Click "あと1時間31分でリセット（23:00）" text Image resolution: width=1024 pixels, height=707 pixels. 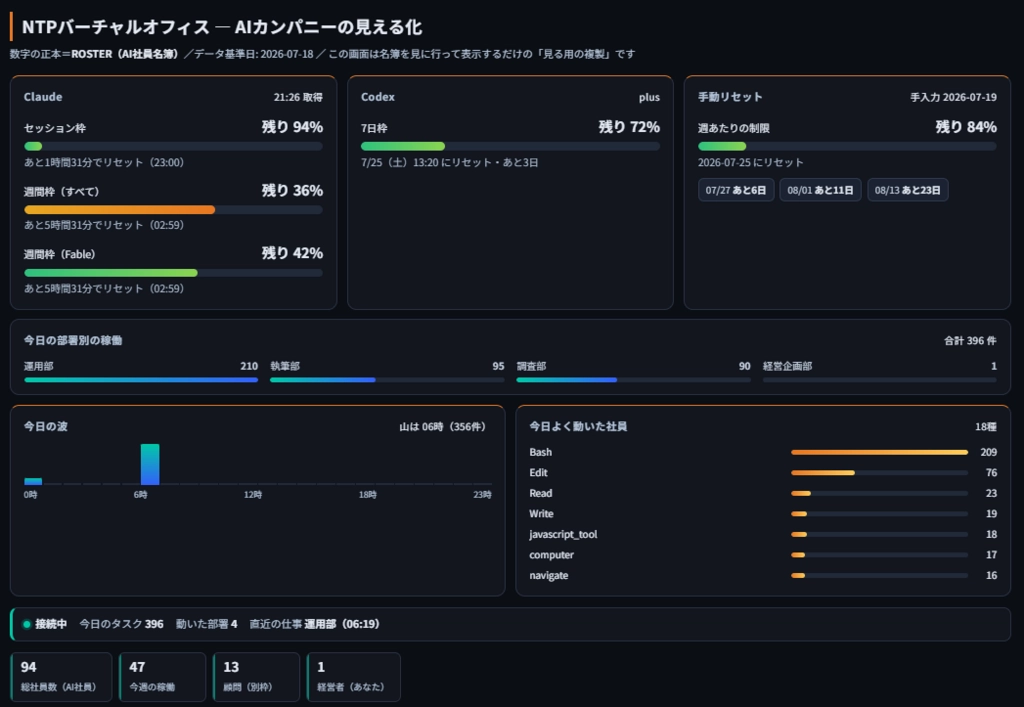pyautogui.click(x=104, y=163)
